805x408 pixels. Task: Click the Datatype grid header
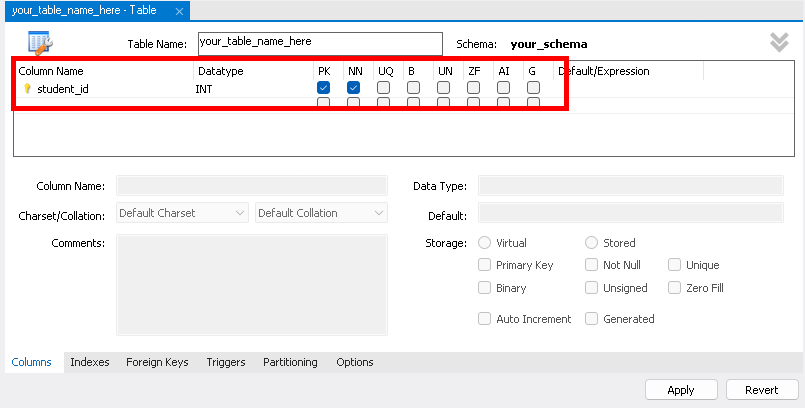[221, 71]
